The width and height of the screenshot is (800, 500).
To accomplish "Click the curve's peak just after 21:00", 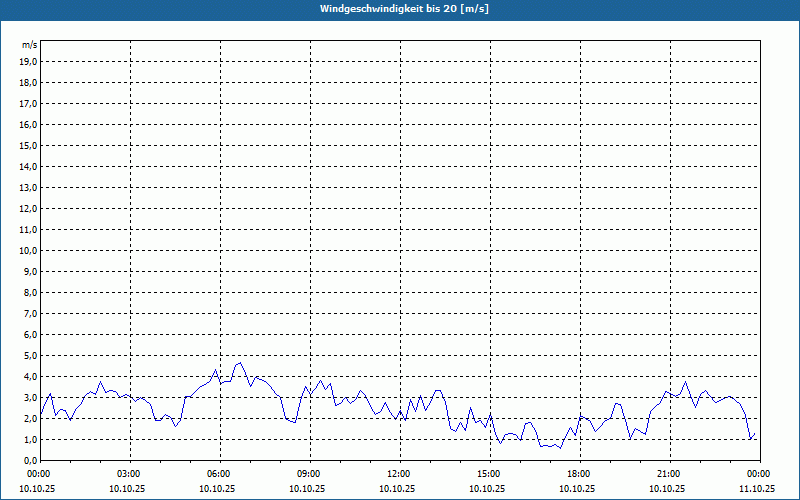I will pos(686,381).
